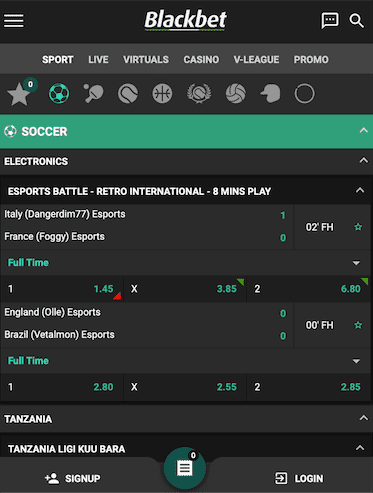Viewport: 373px width, 493px height.
Task: Collapse the SOCCER section
Action: tap(363, 131)
